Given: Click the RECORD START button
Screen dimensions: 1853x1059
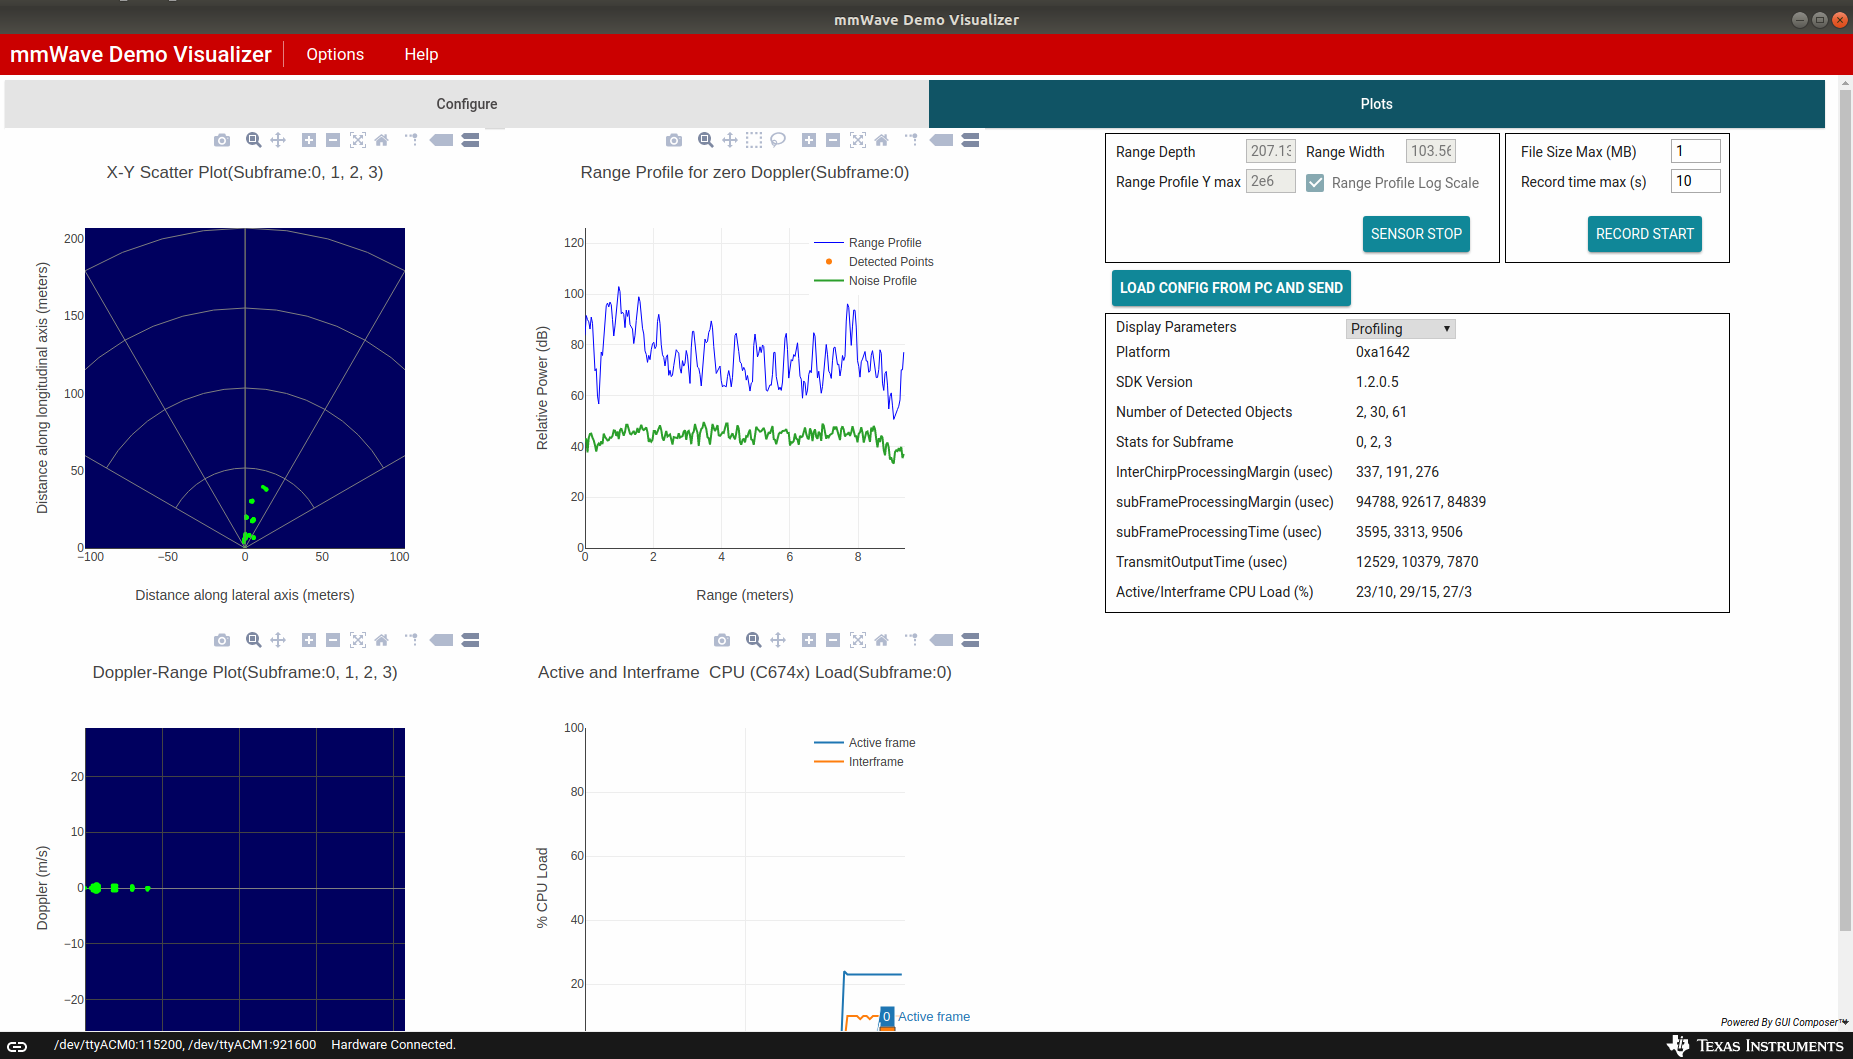Looking at the screenshot, I should tap(1644, 234).
